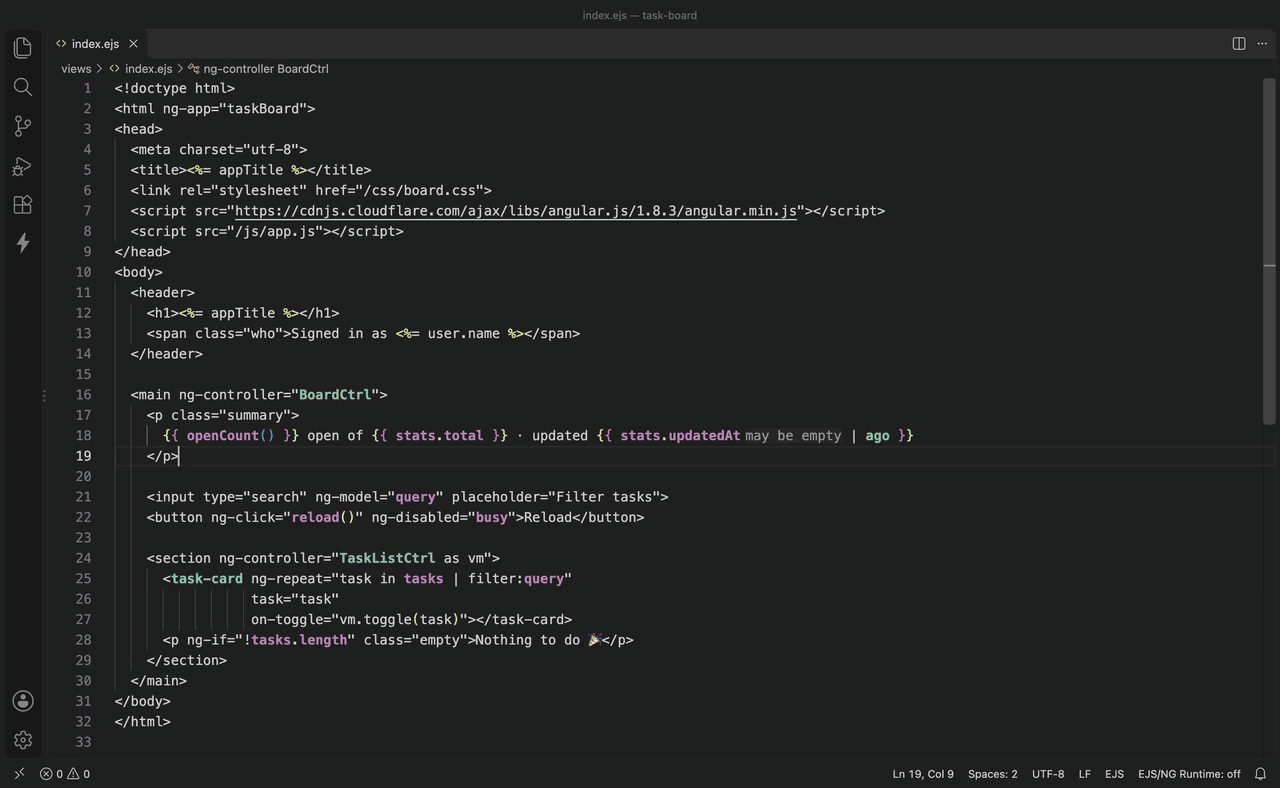Click the 'Nothing to do' text
The width and height of the screenshot is (1280, 788).
point(528,640)
